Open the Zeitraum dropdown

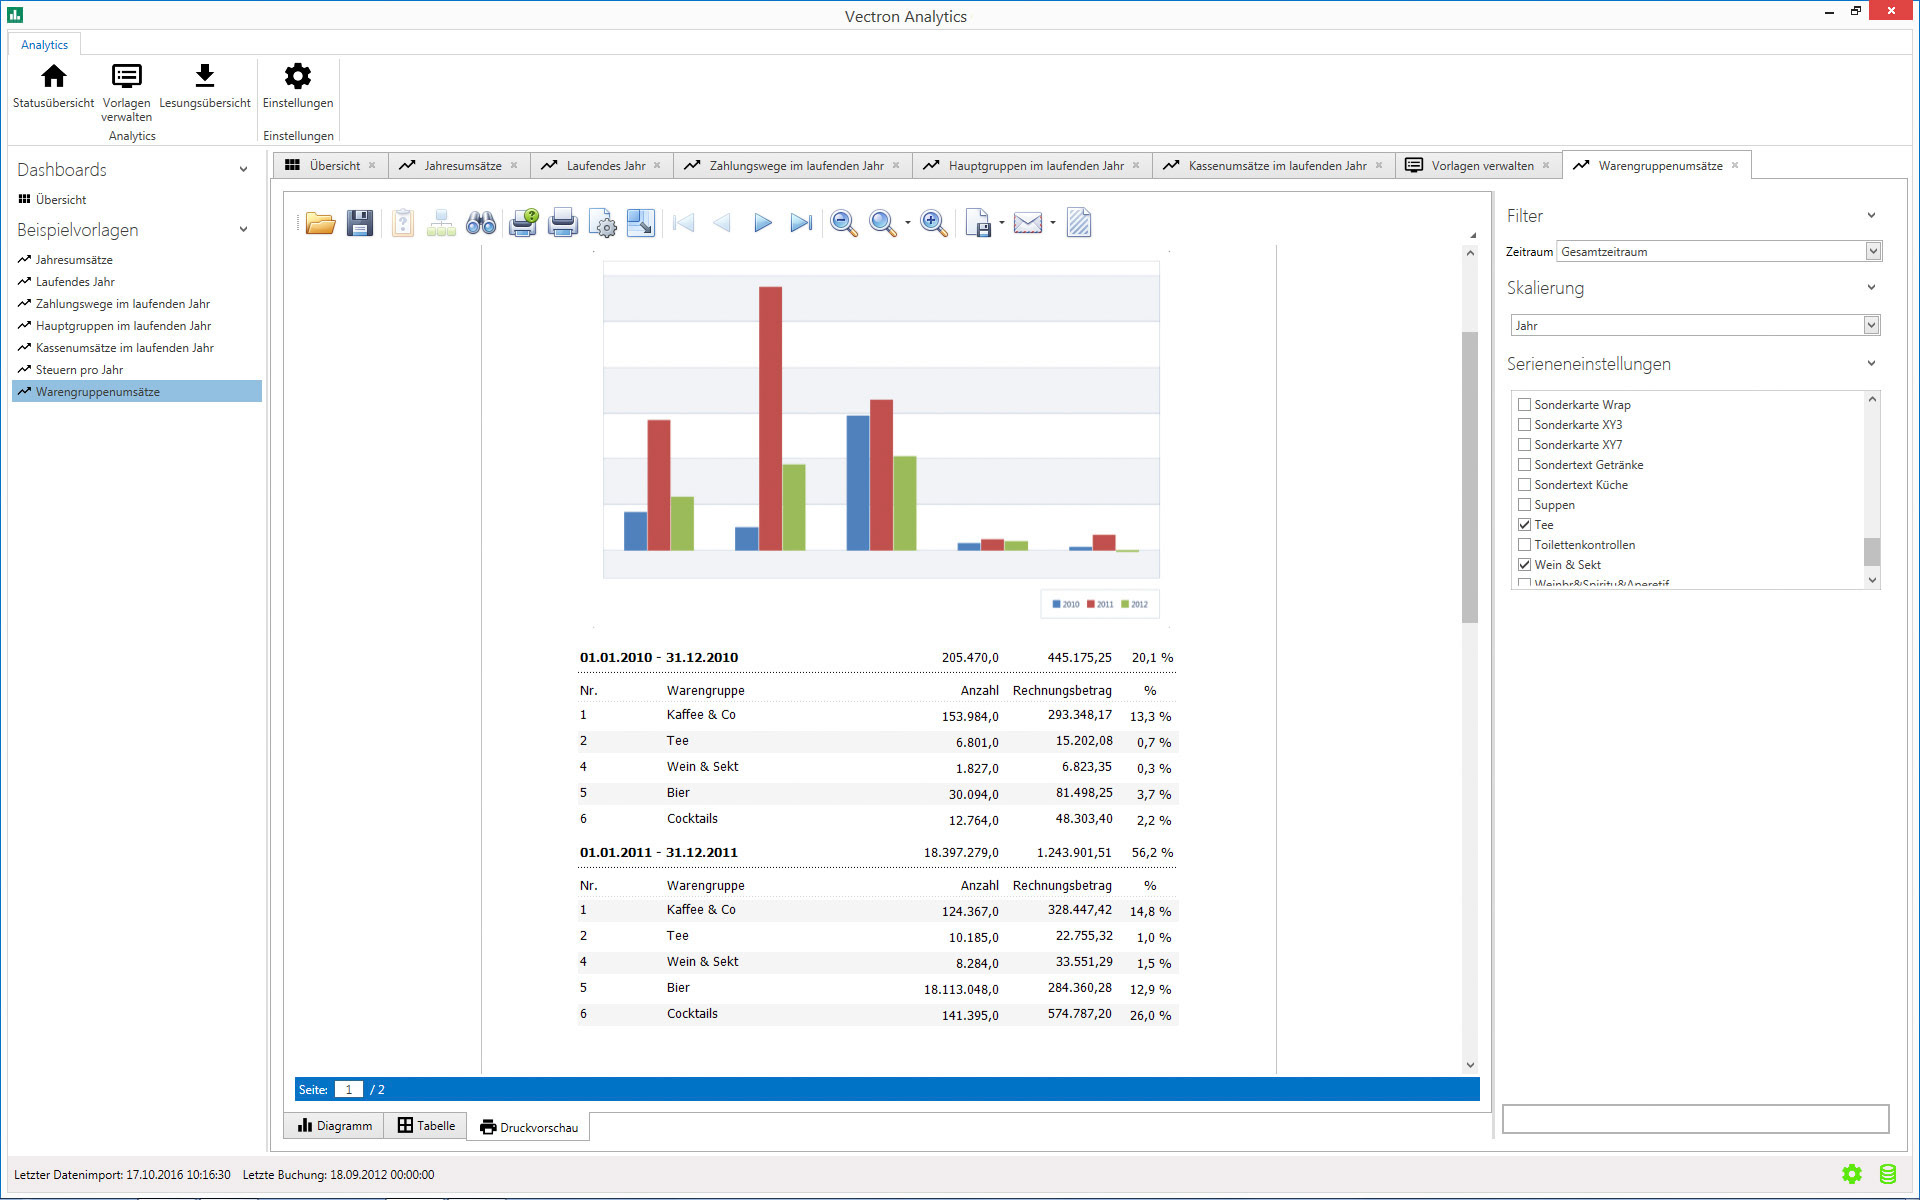1873,252
